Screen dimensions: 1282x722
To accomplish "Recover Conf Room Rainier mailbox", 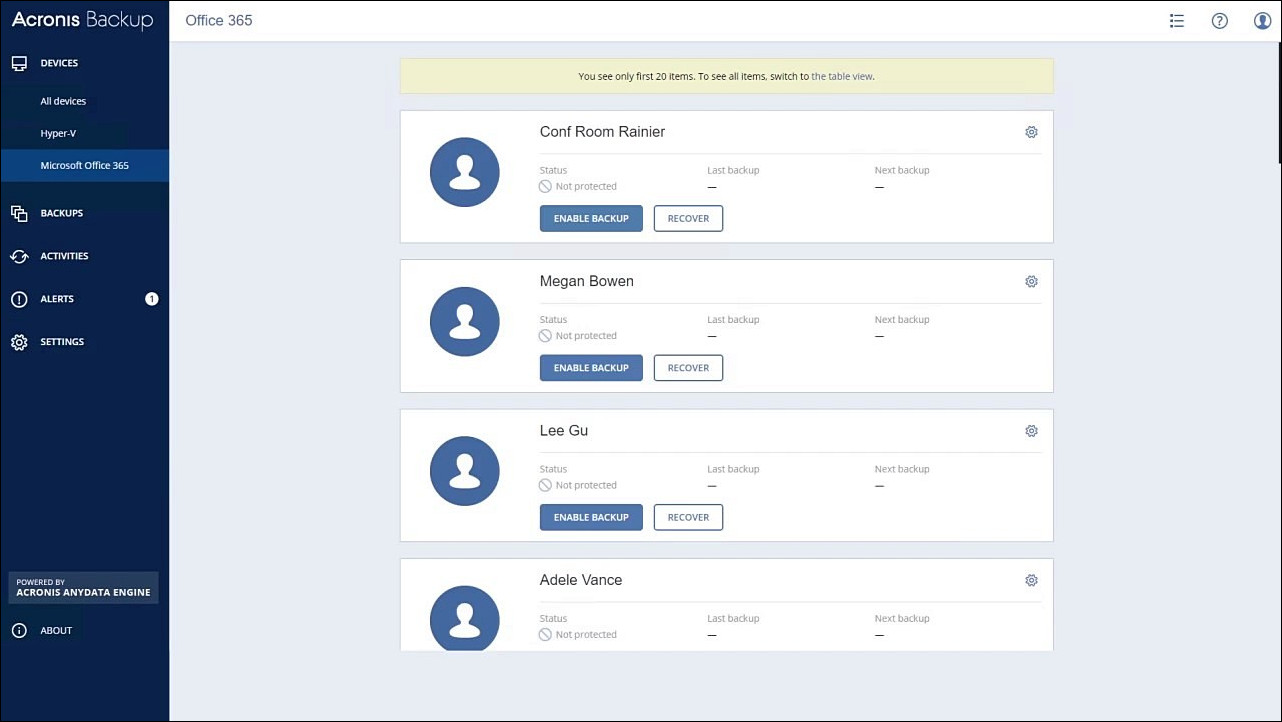I will [688, 218].
